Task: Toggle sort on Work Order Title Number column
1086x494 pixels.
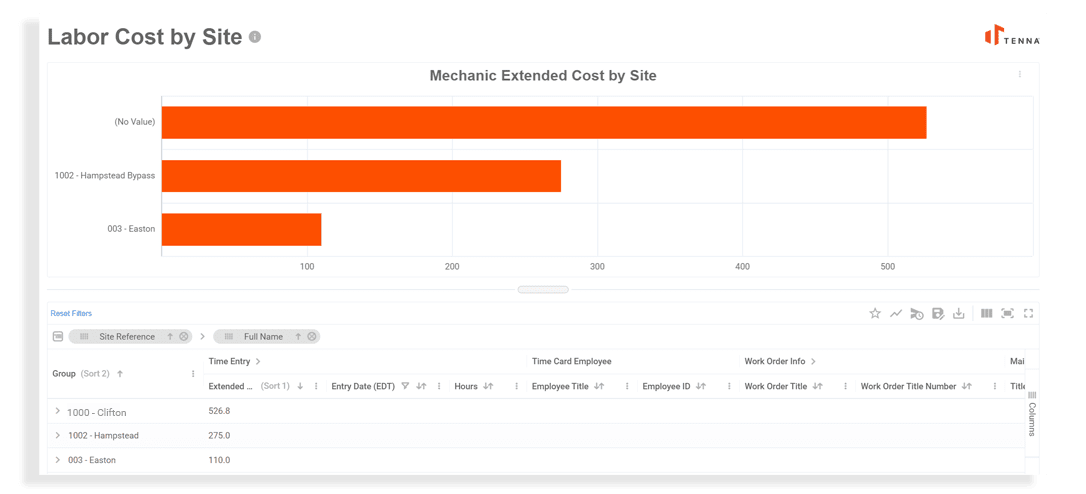Action: 967,386
